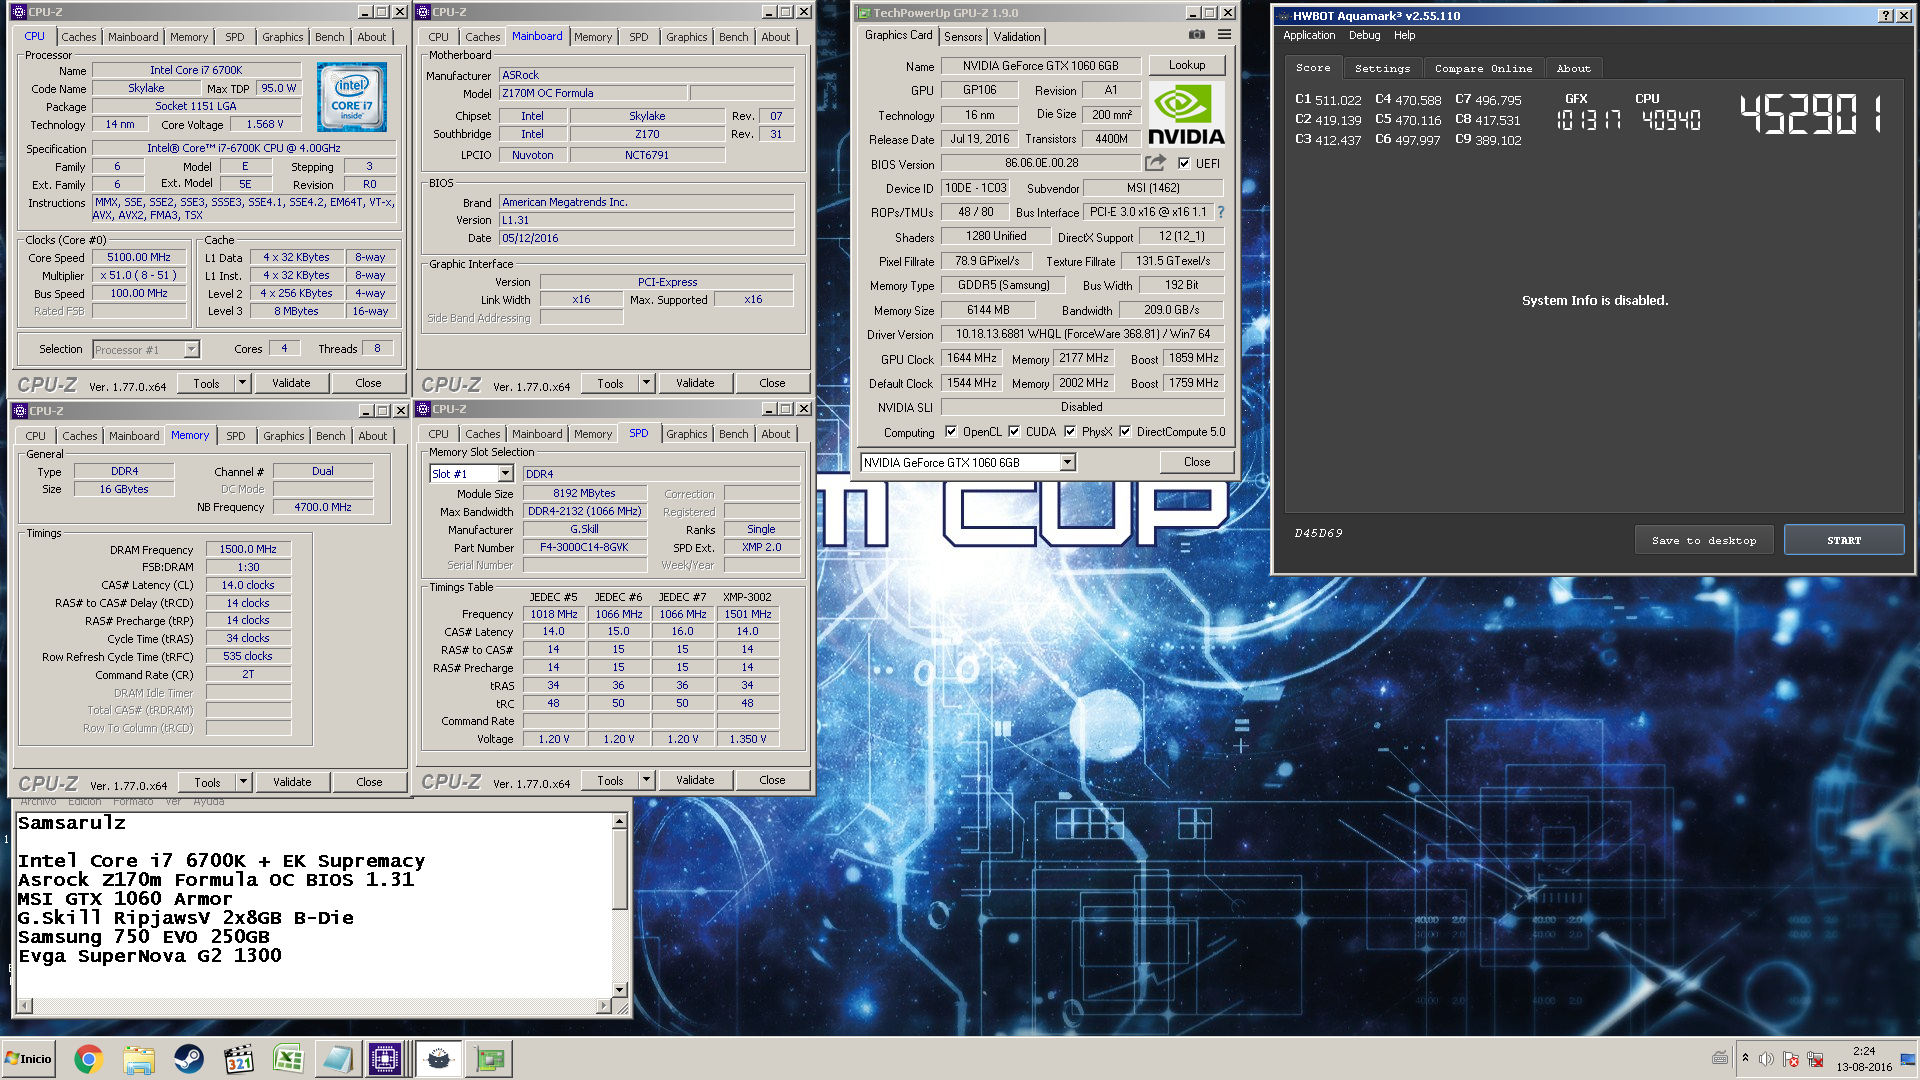Toggle the PhysX checkbox

point(1070,432)
